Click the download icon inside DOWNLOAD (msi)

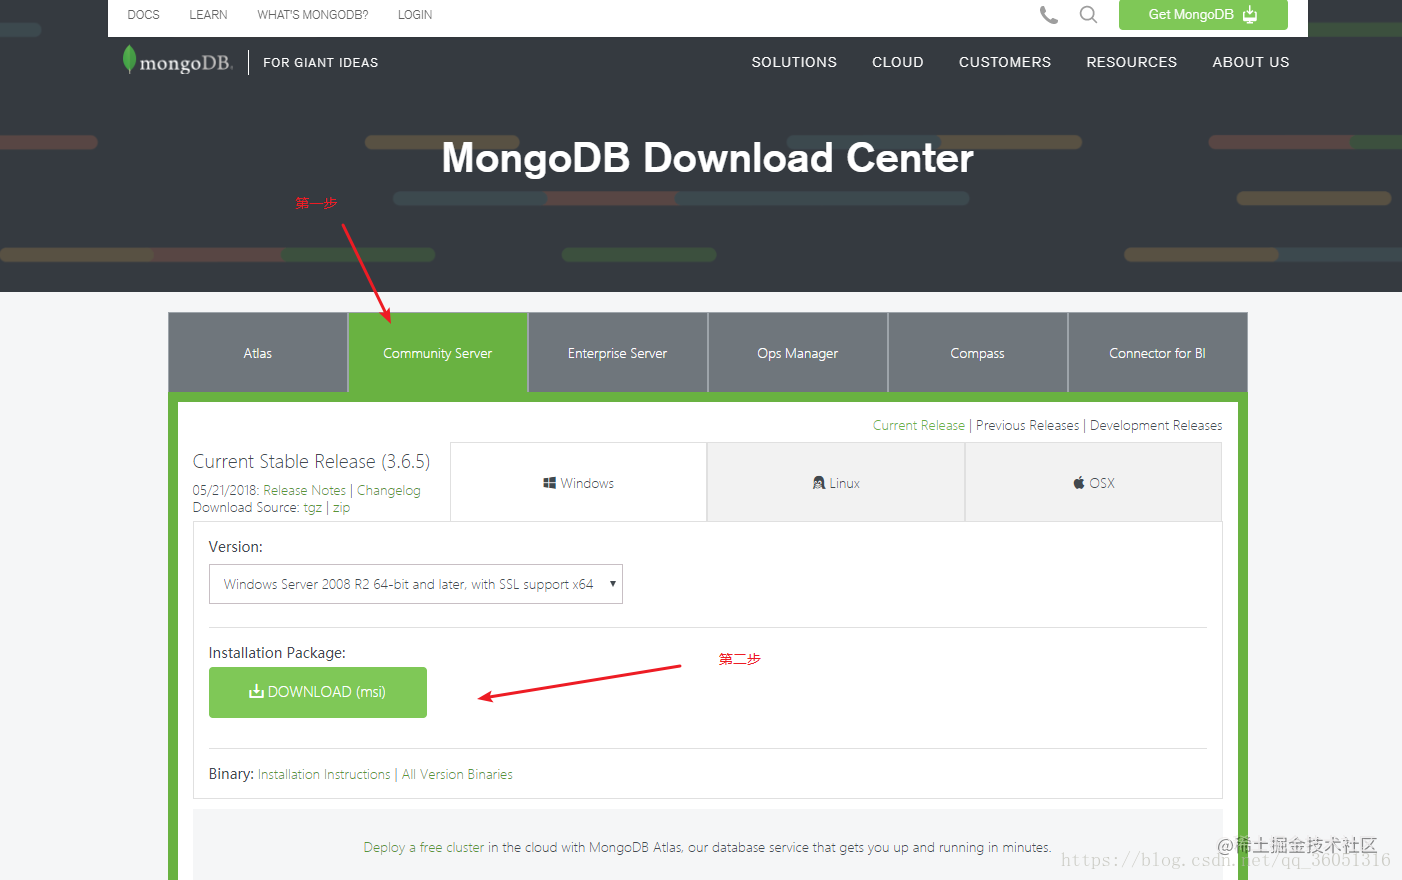pyautogui.click(x=256, y=691)
